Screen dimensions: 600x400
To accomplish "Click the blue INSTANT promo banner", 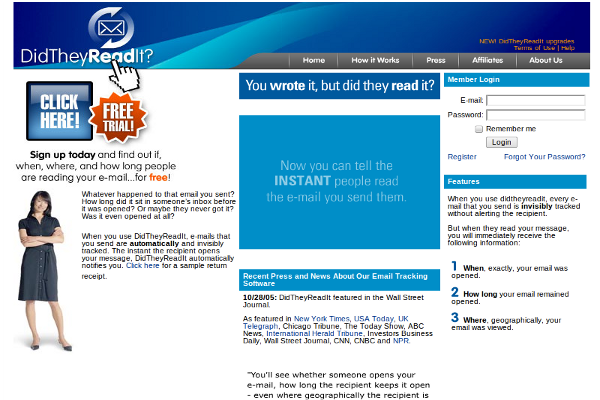I will tap(339, 182).
